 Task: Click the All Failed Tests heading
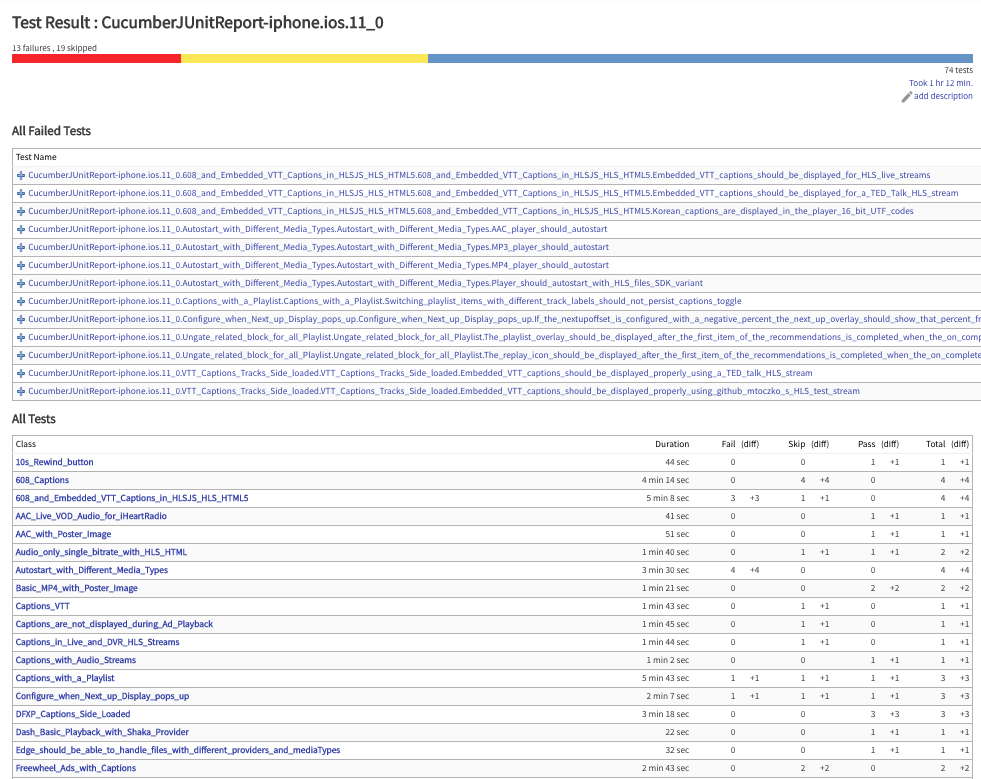coord(51,131)
